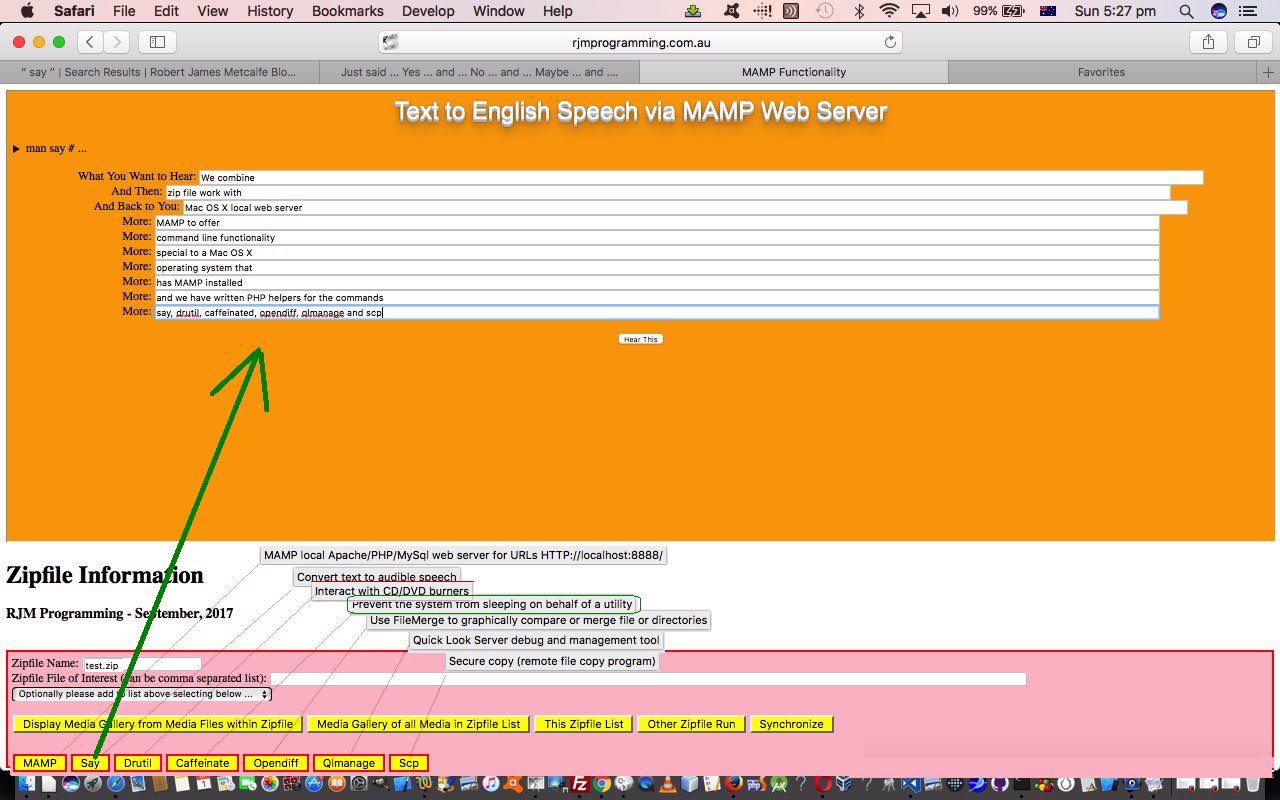Viewport: 1280px width, 800px height.
Task: Click the 'Zipfile File of Interest' input field
Action: (648, 679)
